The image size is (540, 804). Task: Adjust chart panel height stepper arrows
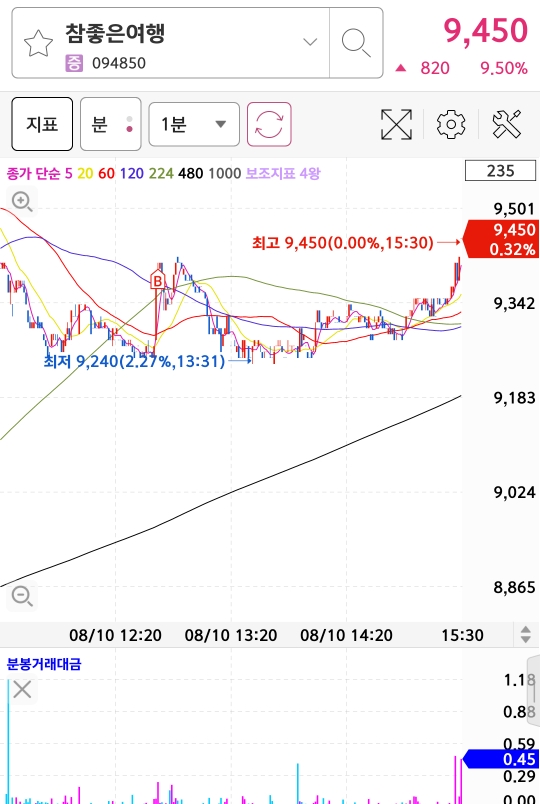526,635
